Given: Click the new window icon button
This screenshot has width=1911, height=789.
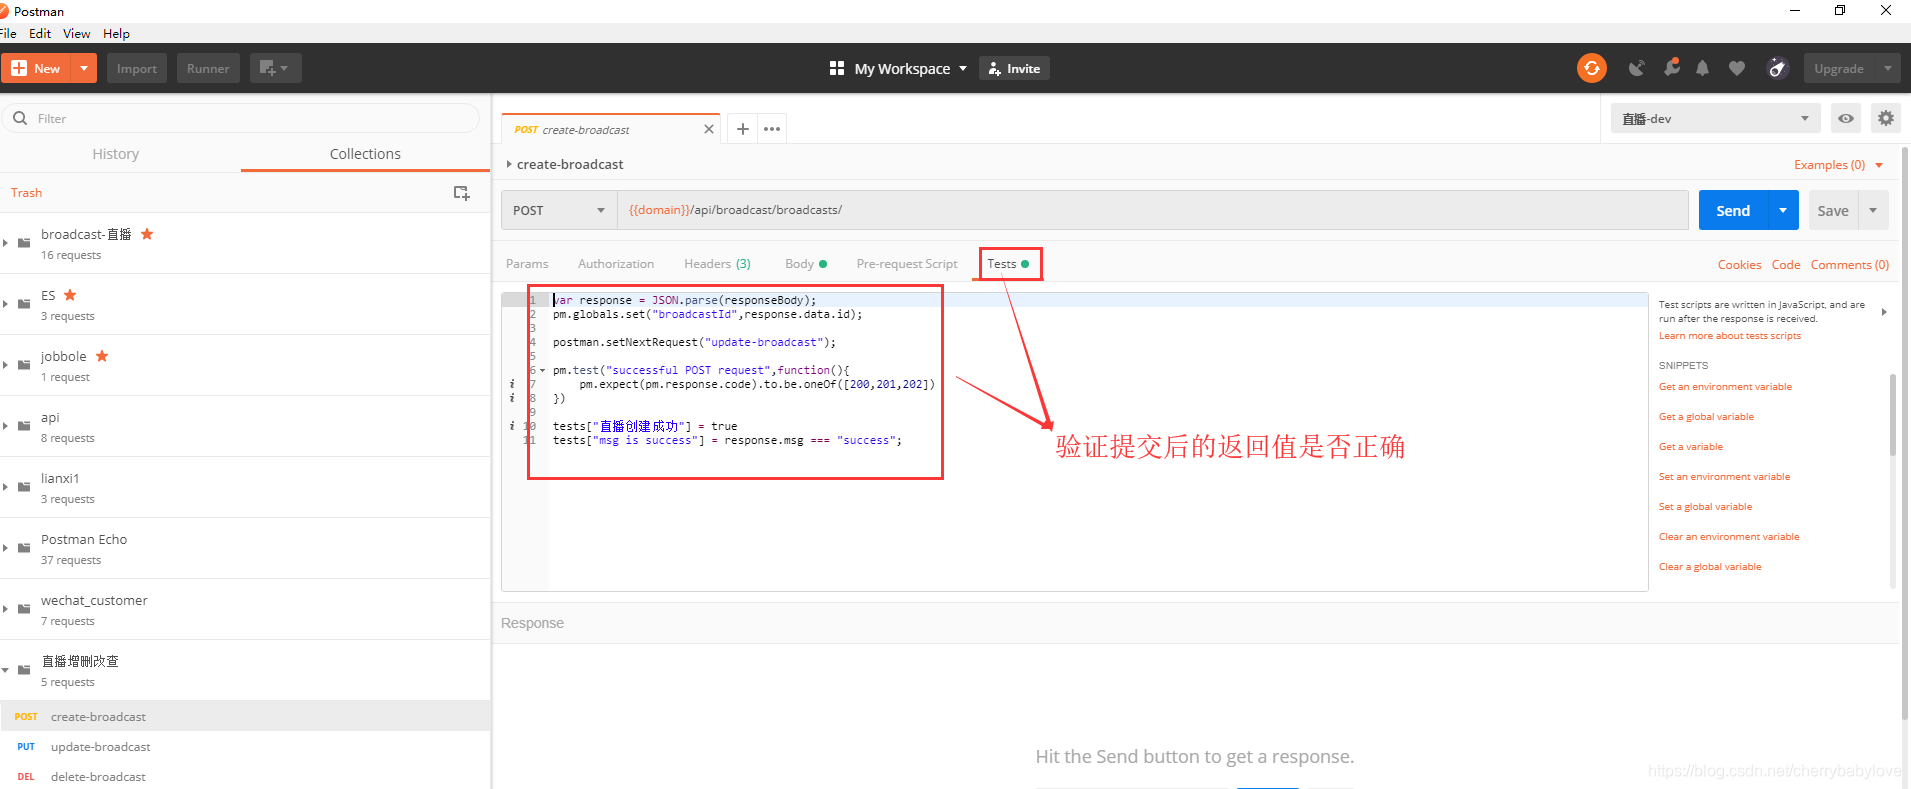Looking at the screenshot, I should click(x=275, y=68).
